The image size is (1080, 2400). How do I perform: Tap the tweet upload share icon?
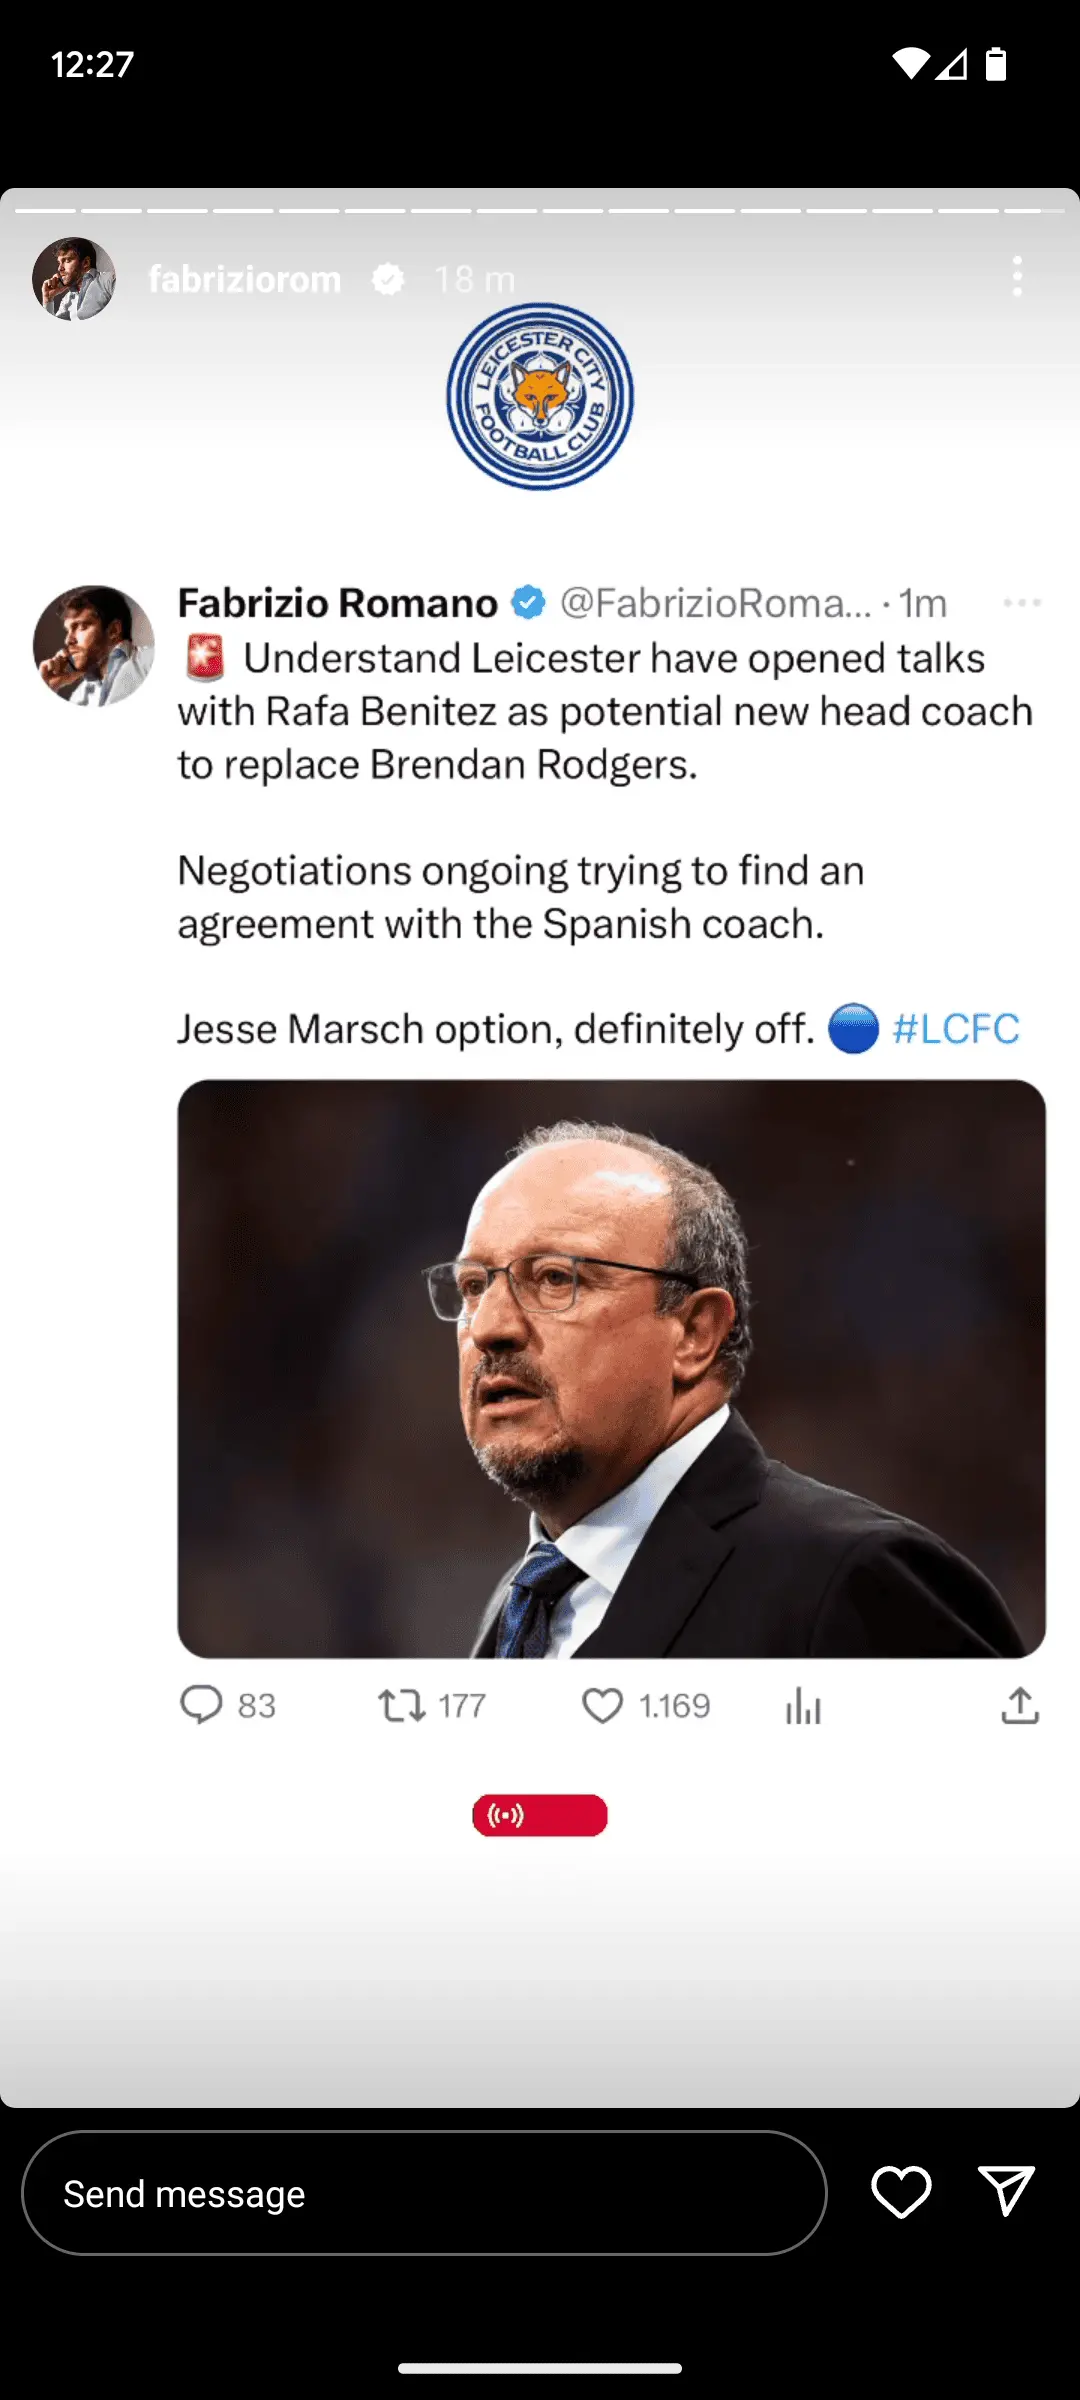[x=1020, y=1705]
